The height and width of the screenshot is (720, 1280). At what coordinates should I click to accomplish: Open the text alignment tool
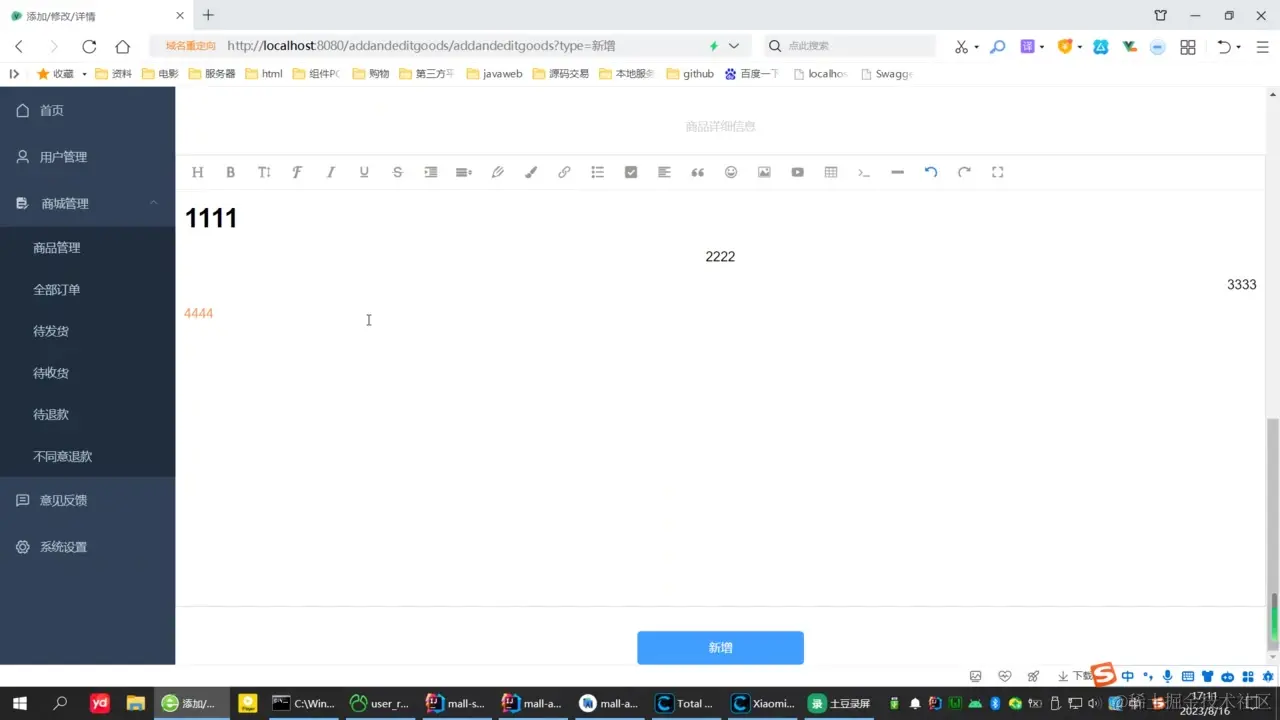[x=664, y=172]
